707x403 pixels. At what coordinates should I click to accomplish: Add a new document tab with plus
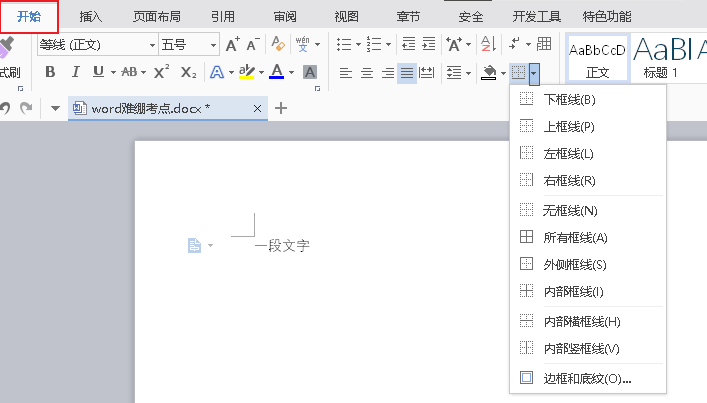(281, 108)
